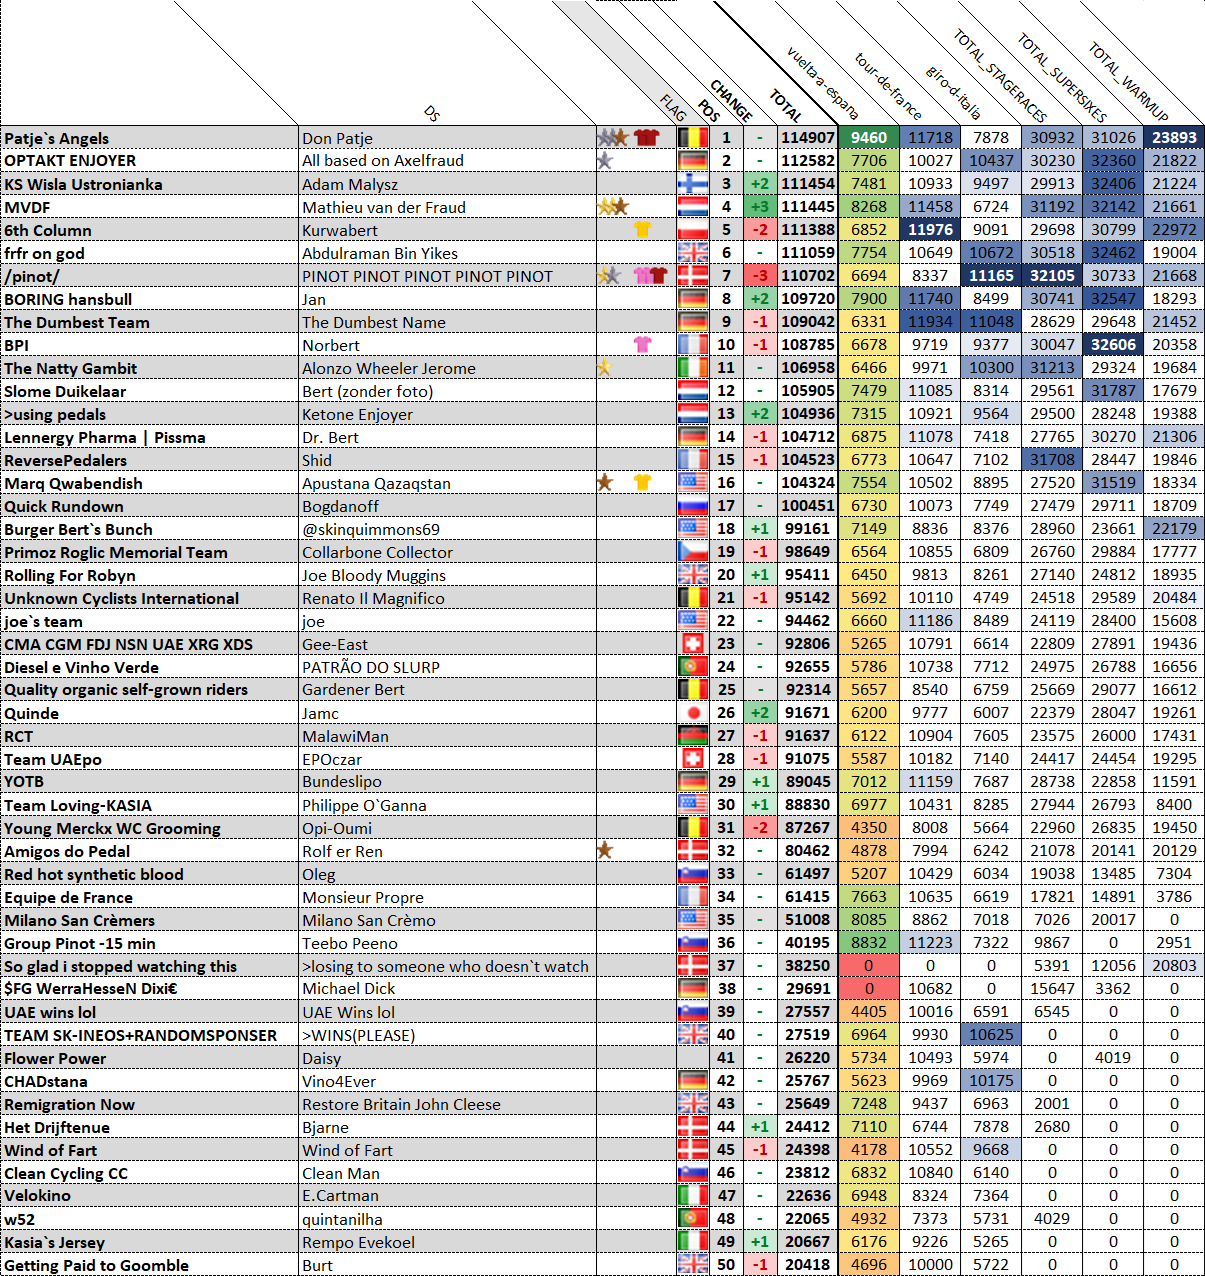The height and width of the screenshot is (1276, 1205).
Task: Click the Malawi flag in the RCT row
Action: (693, 736)
